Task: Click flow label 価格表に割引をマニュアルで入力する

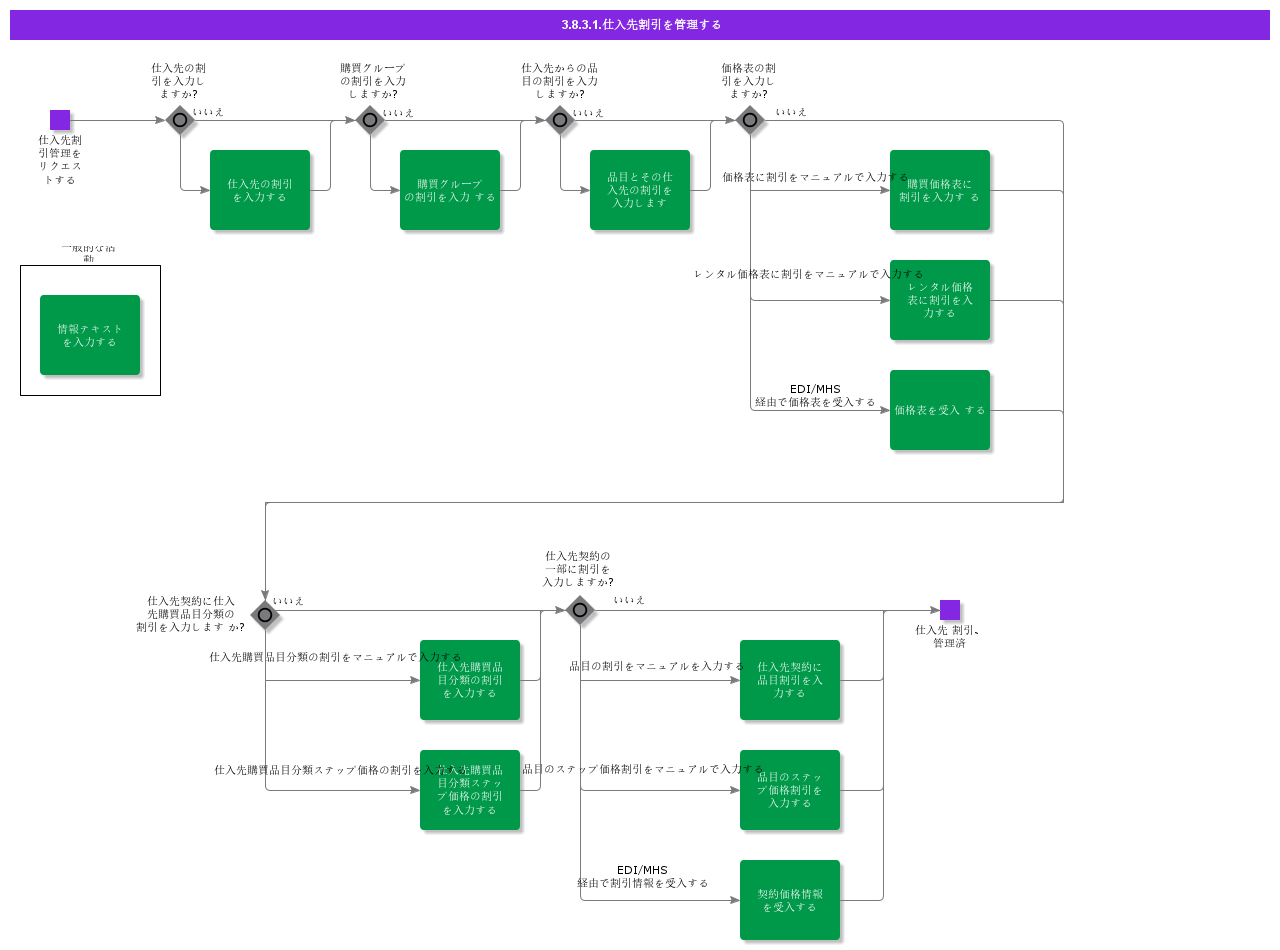Action: click(816, 177)
